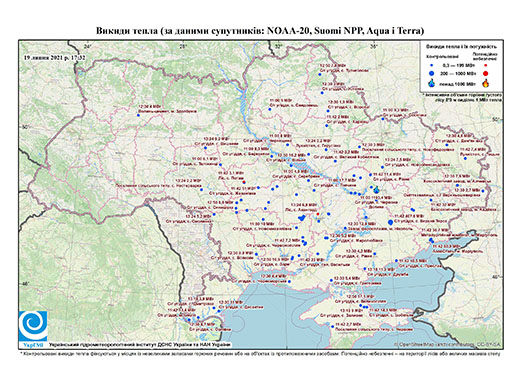Click the institute name text beside the logo

pos(140,345)
